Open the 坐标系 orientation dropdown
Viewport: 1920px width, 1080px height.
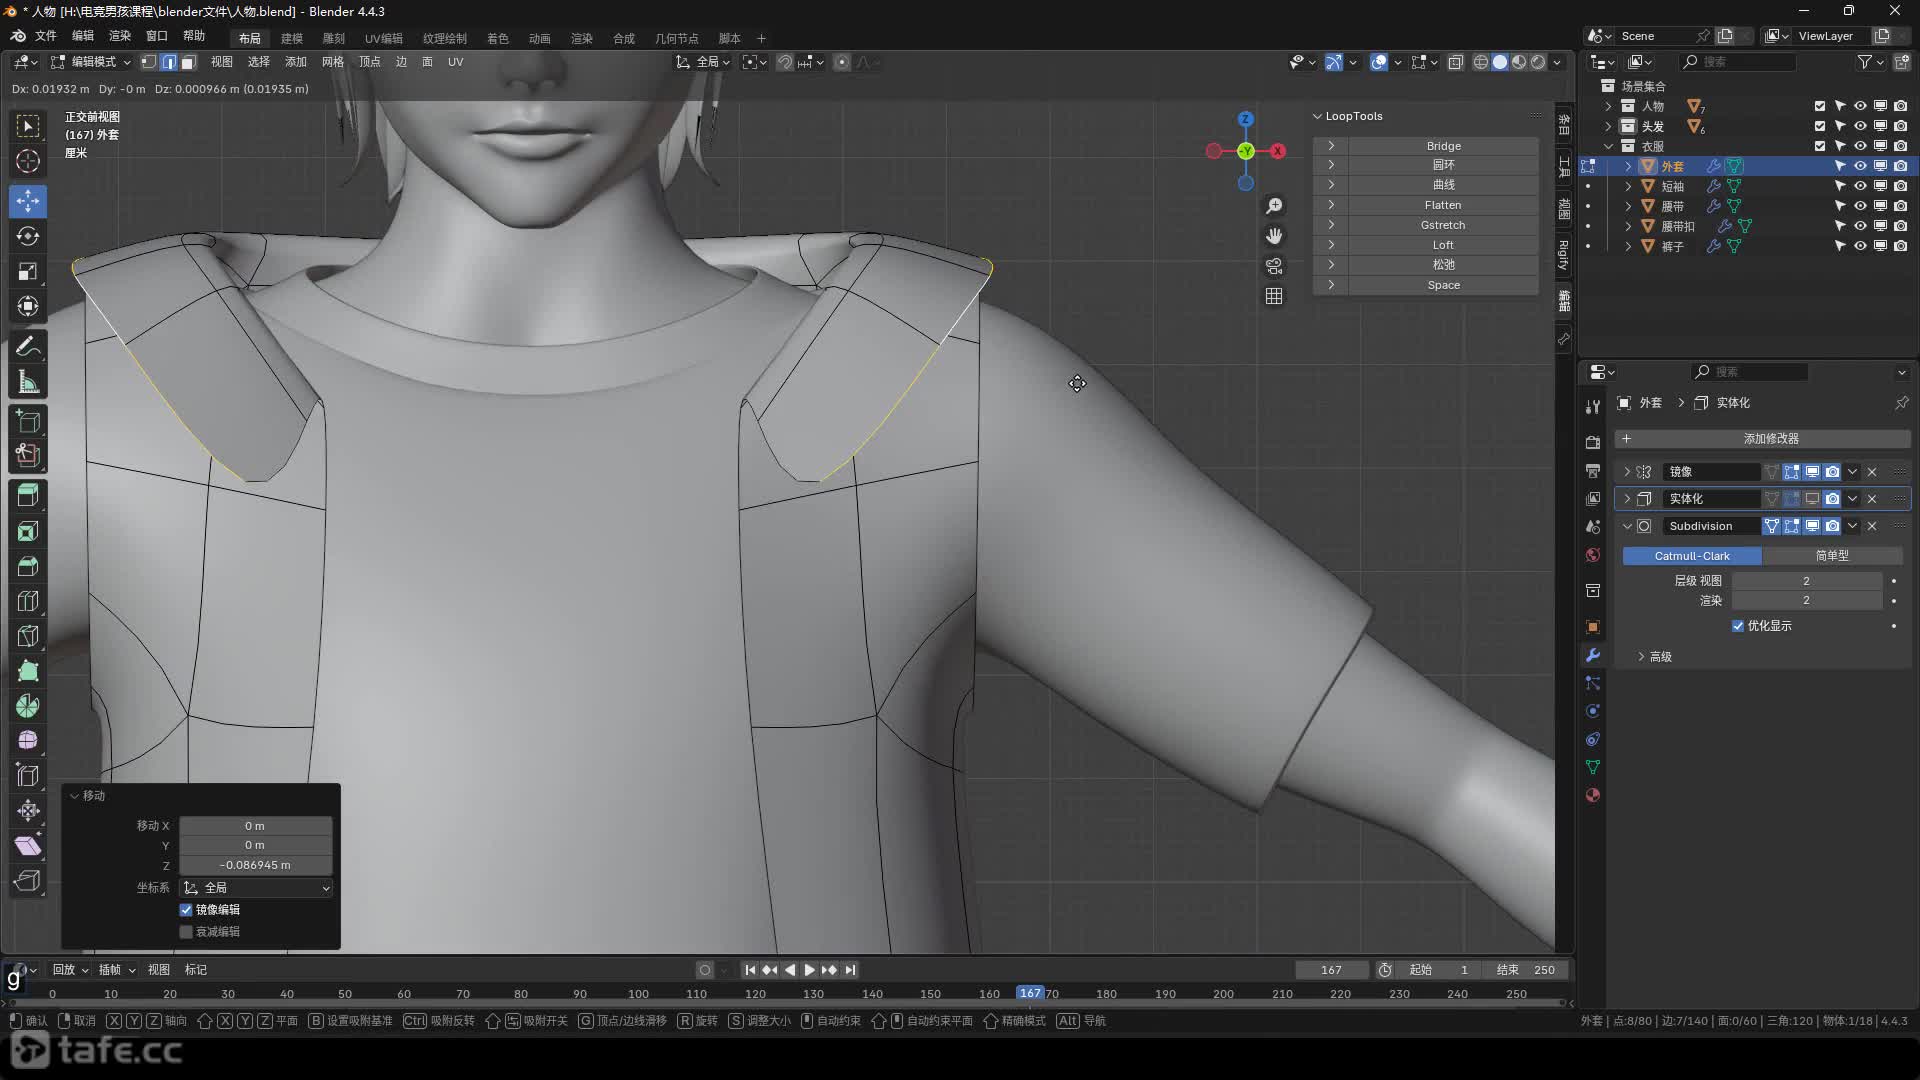click(x=256, y=888)
